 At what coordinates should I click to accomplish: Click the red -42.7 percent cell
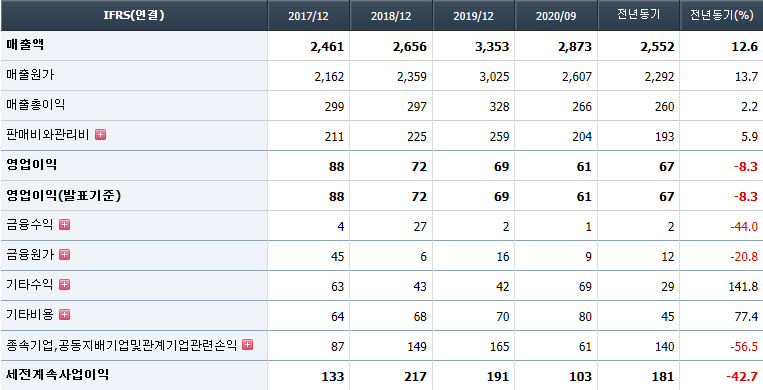pos(743,377)
